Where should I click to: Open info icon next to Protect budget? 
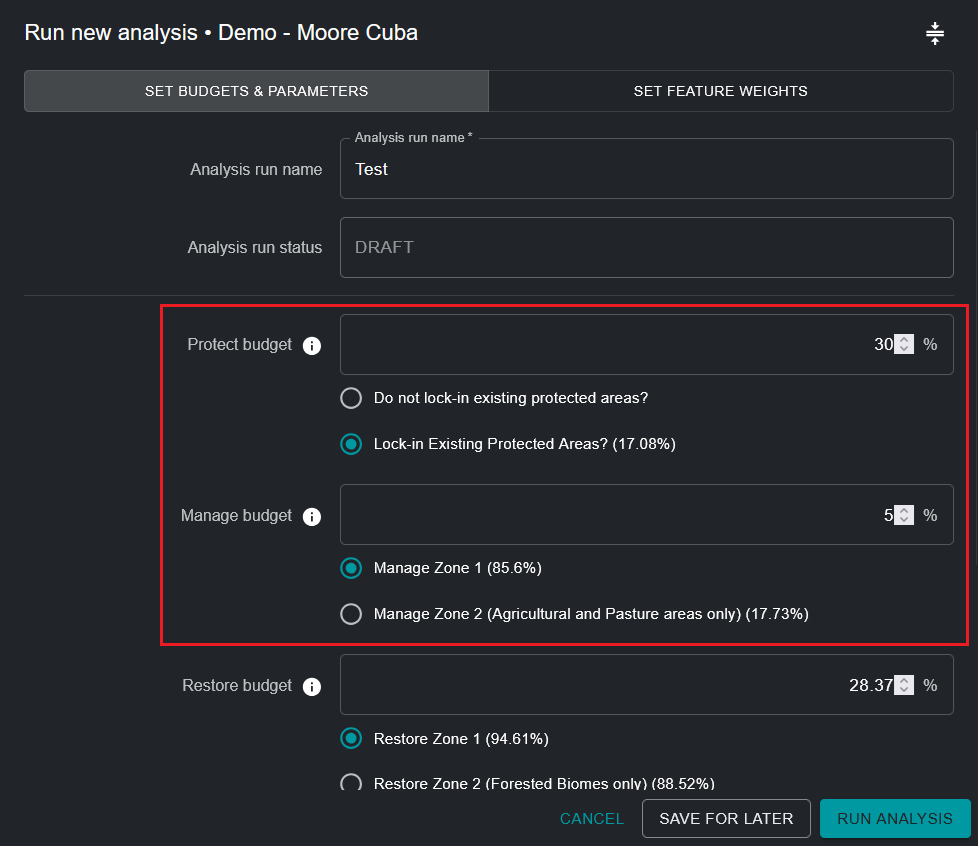click(312, 346)
